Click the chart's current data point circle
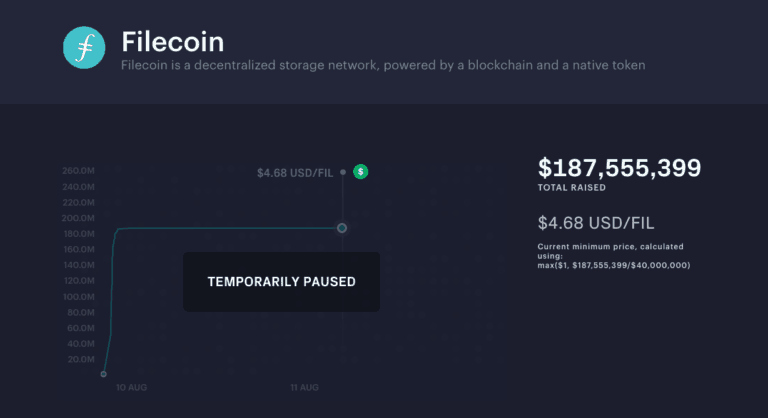The height and width of the screenshot is (418, 768). [342, 228]
